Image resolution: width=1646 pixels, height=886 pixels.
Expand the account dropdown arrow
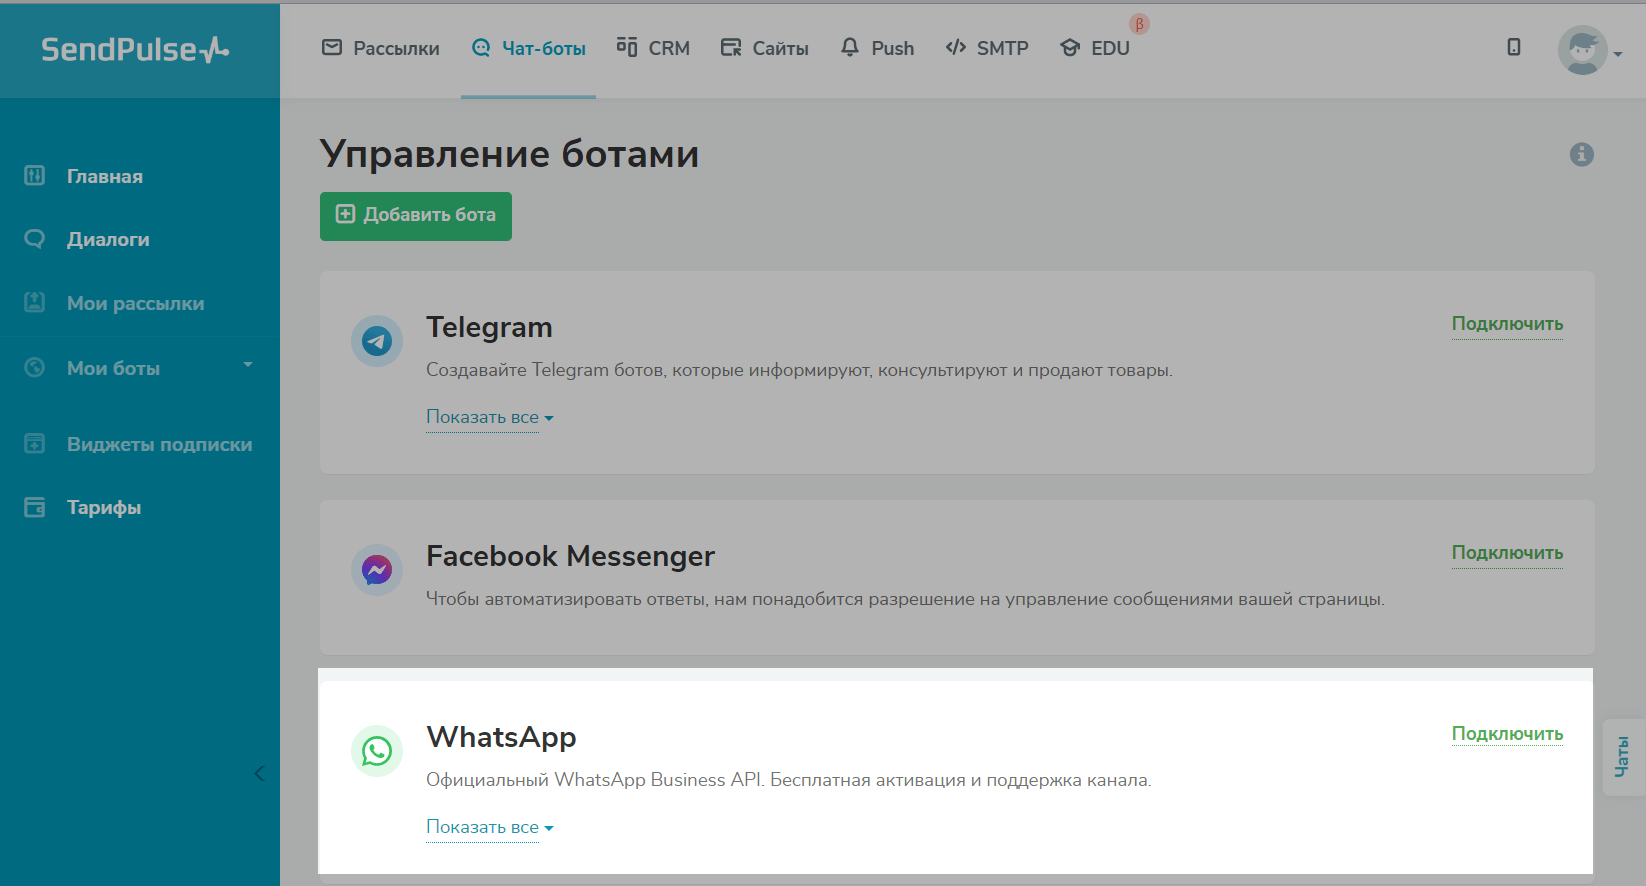(1618, 54)
